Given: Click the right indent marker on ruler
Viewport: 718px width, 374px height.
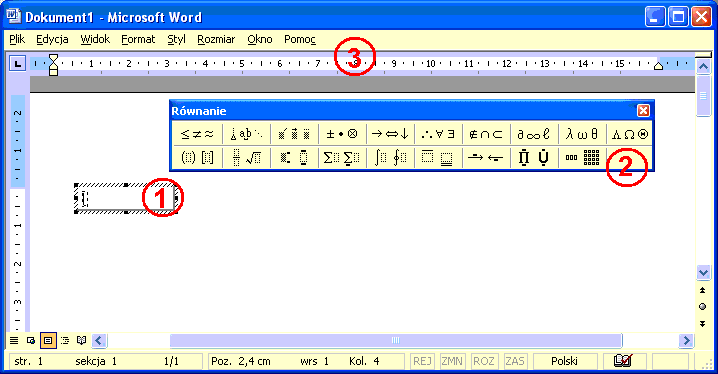Looking at the screenshot, I should point(658,66).
